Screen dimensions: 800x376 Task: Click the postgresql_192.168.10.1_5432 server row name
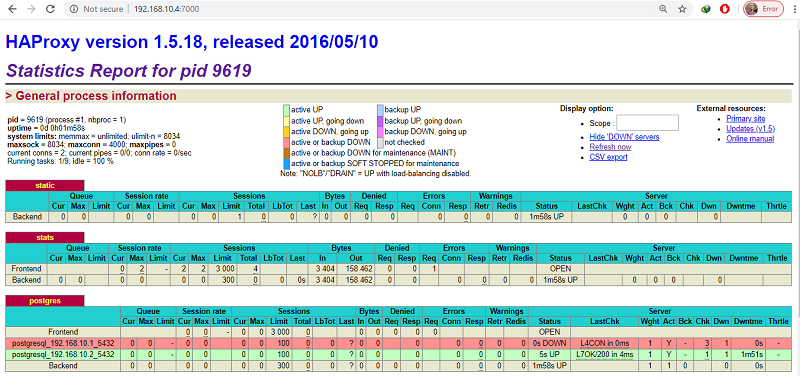(x=63, y=343)
